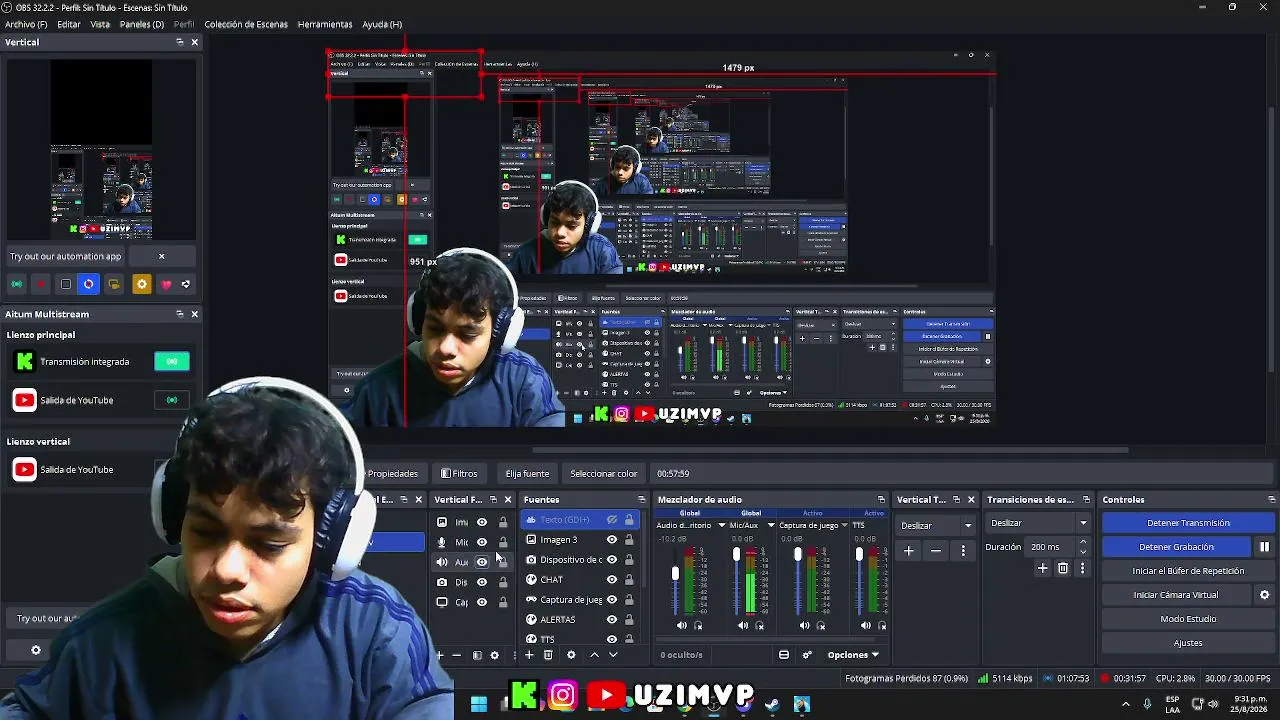Viewport: 1280px width, 720px height.
Task: Open Vertical transitions Deslizar dropdown
Action: pyautogui.click(x=936, y=525)
